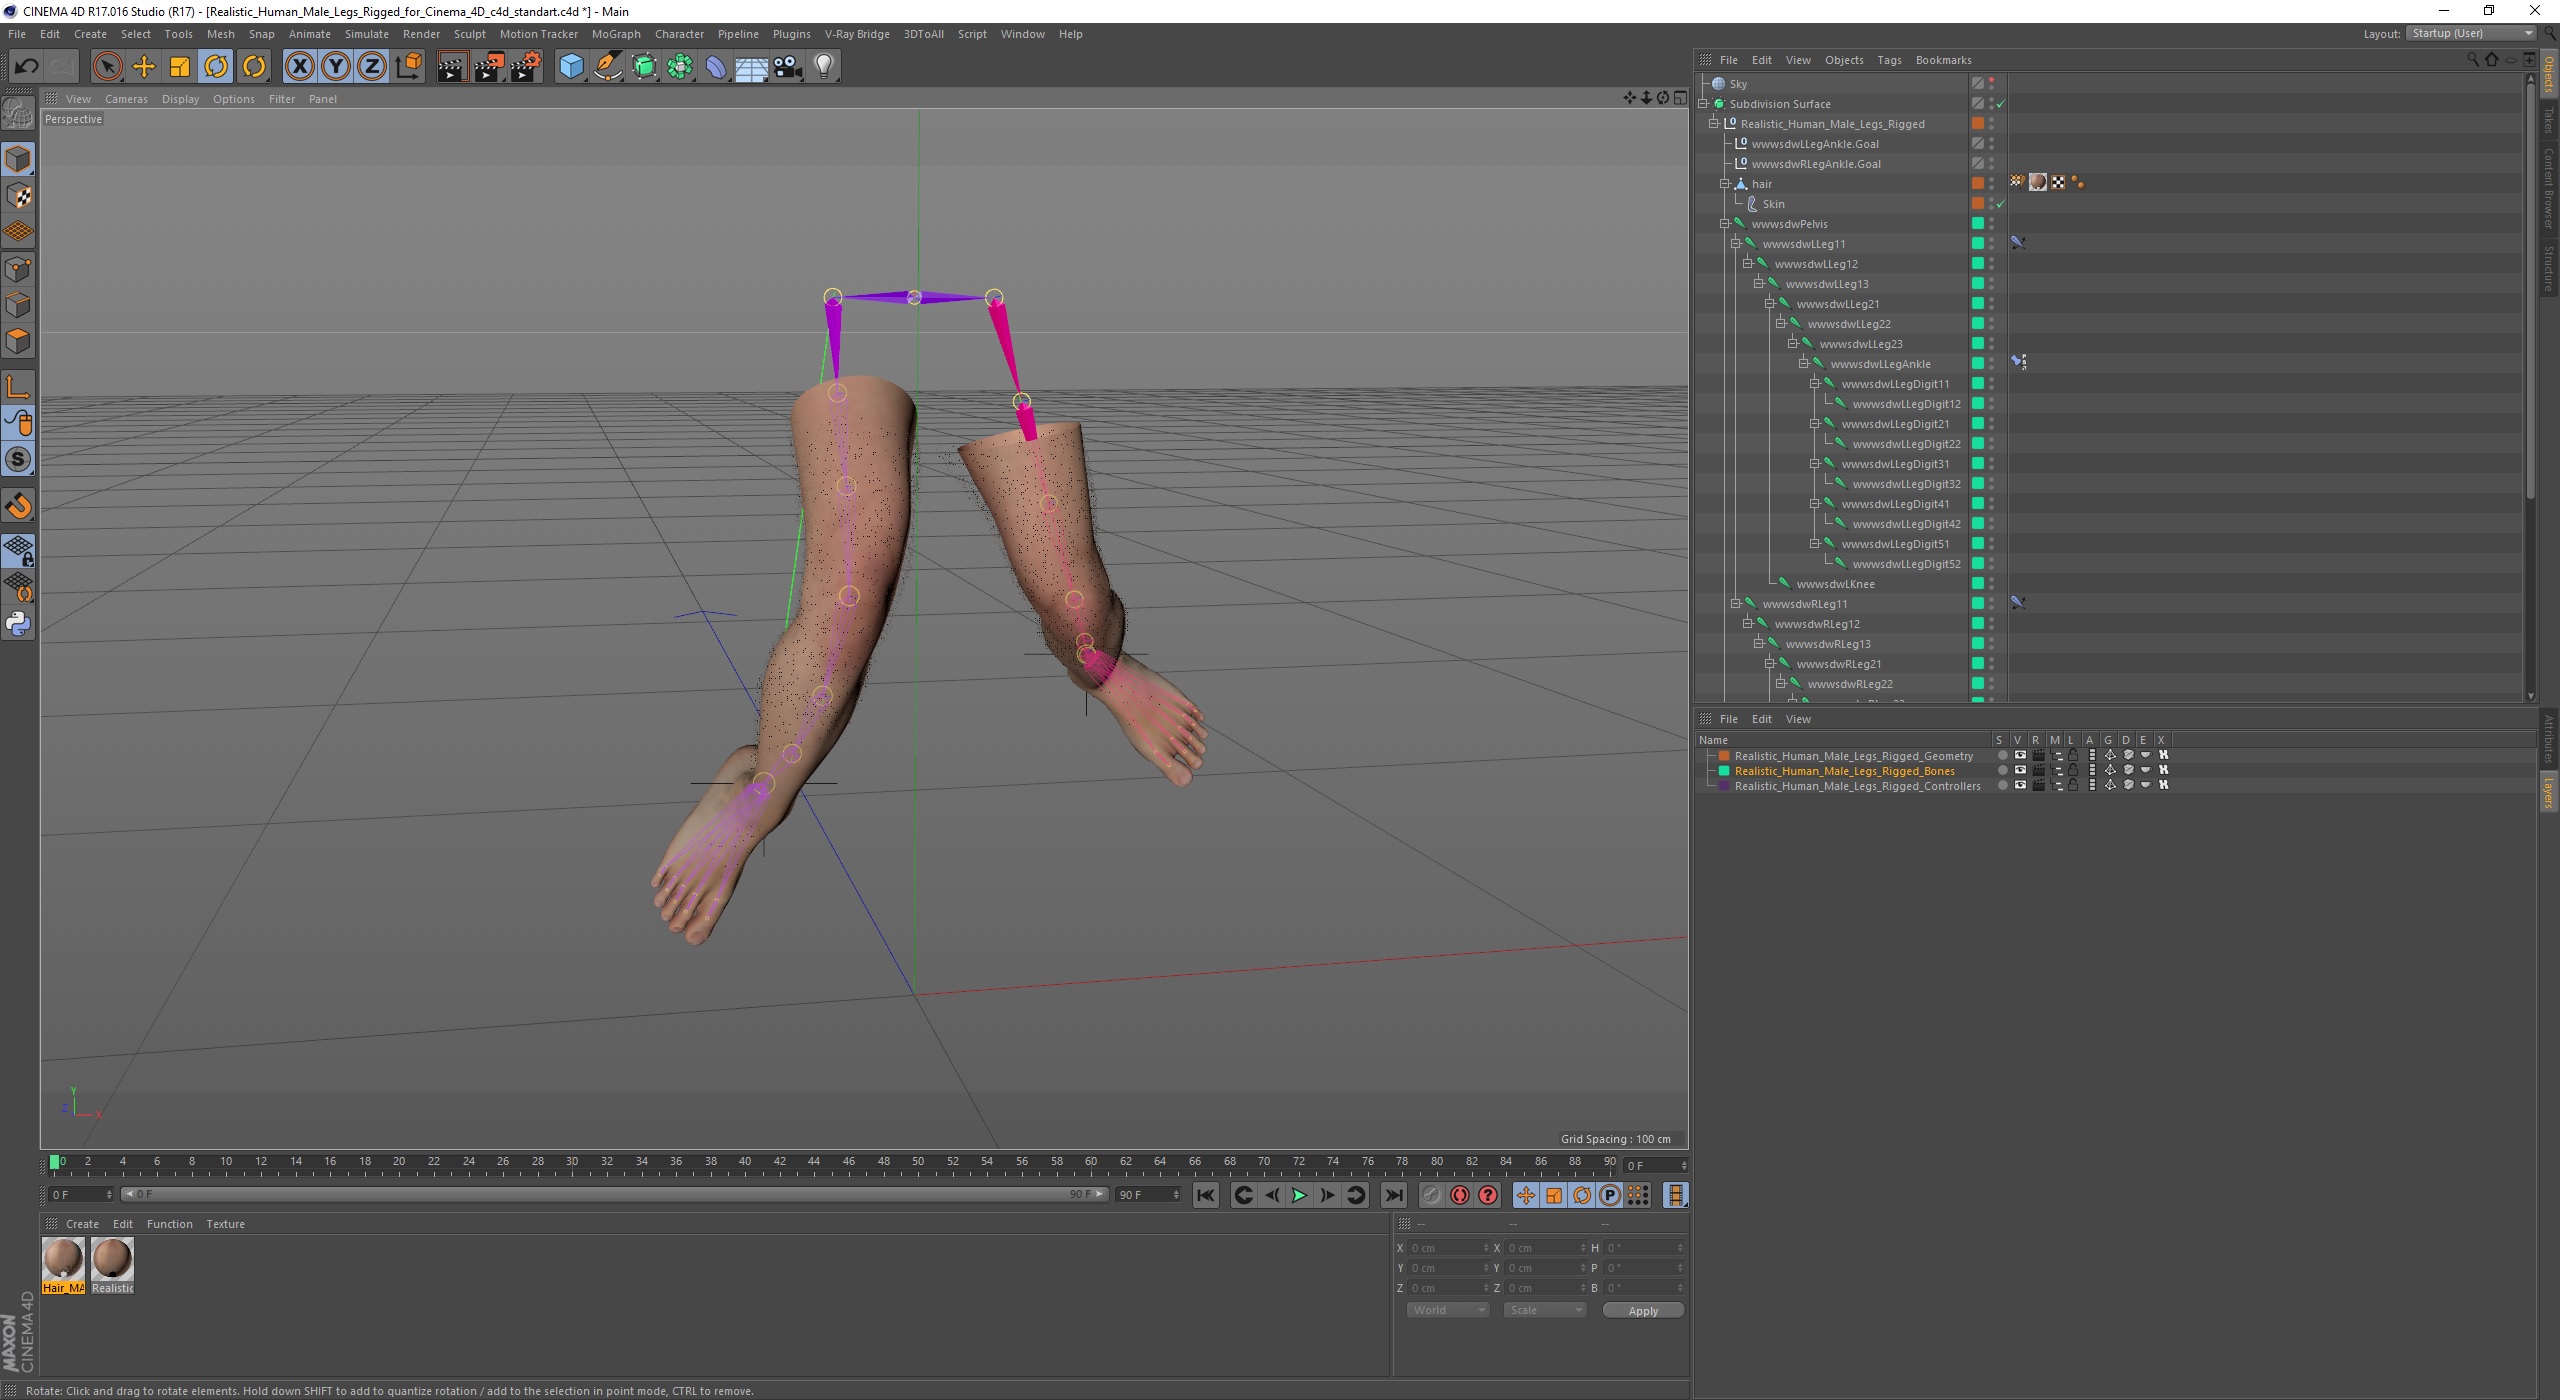
Task: Toggle visibility eye of Geometry layer
Action: tap(2020, 756)
